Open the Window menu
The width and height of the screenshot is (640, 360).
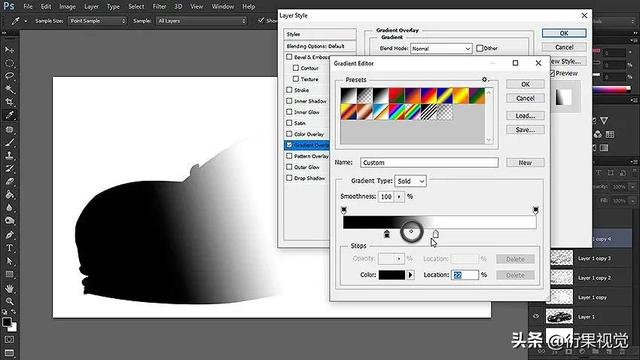(x=223, y=7)
